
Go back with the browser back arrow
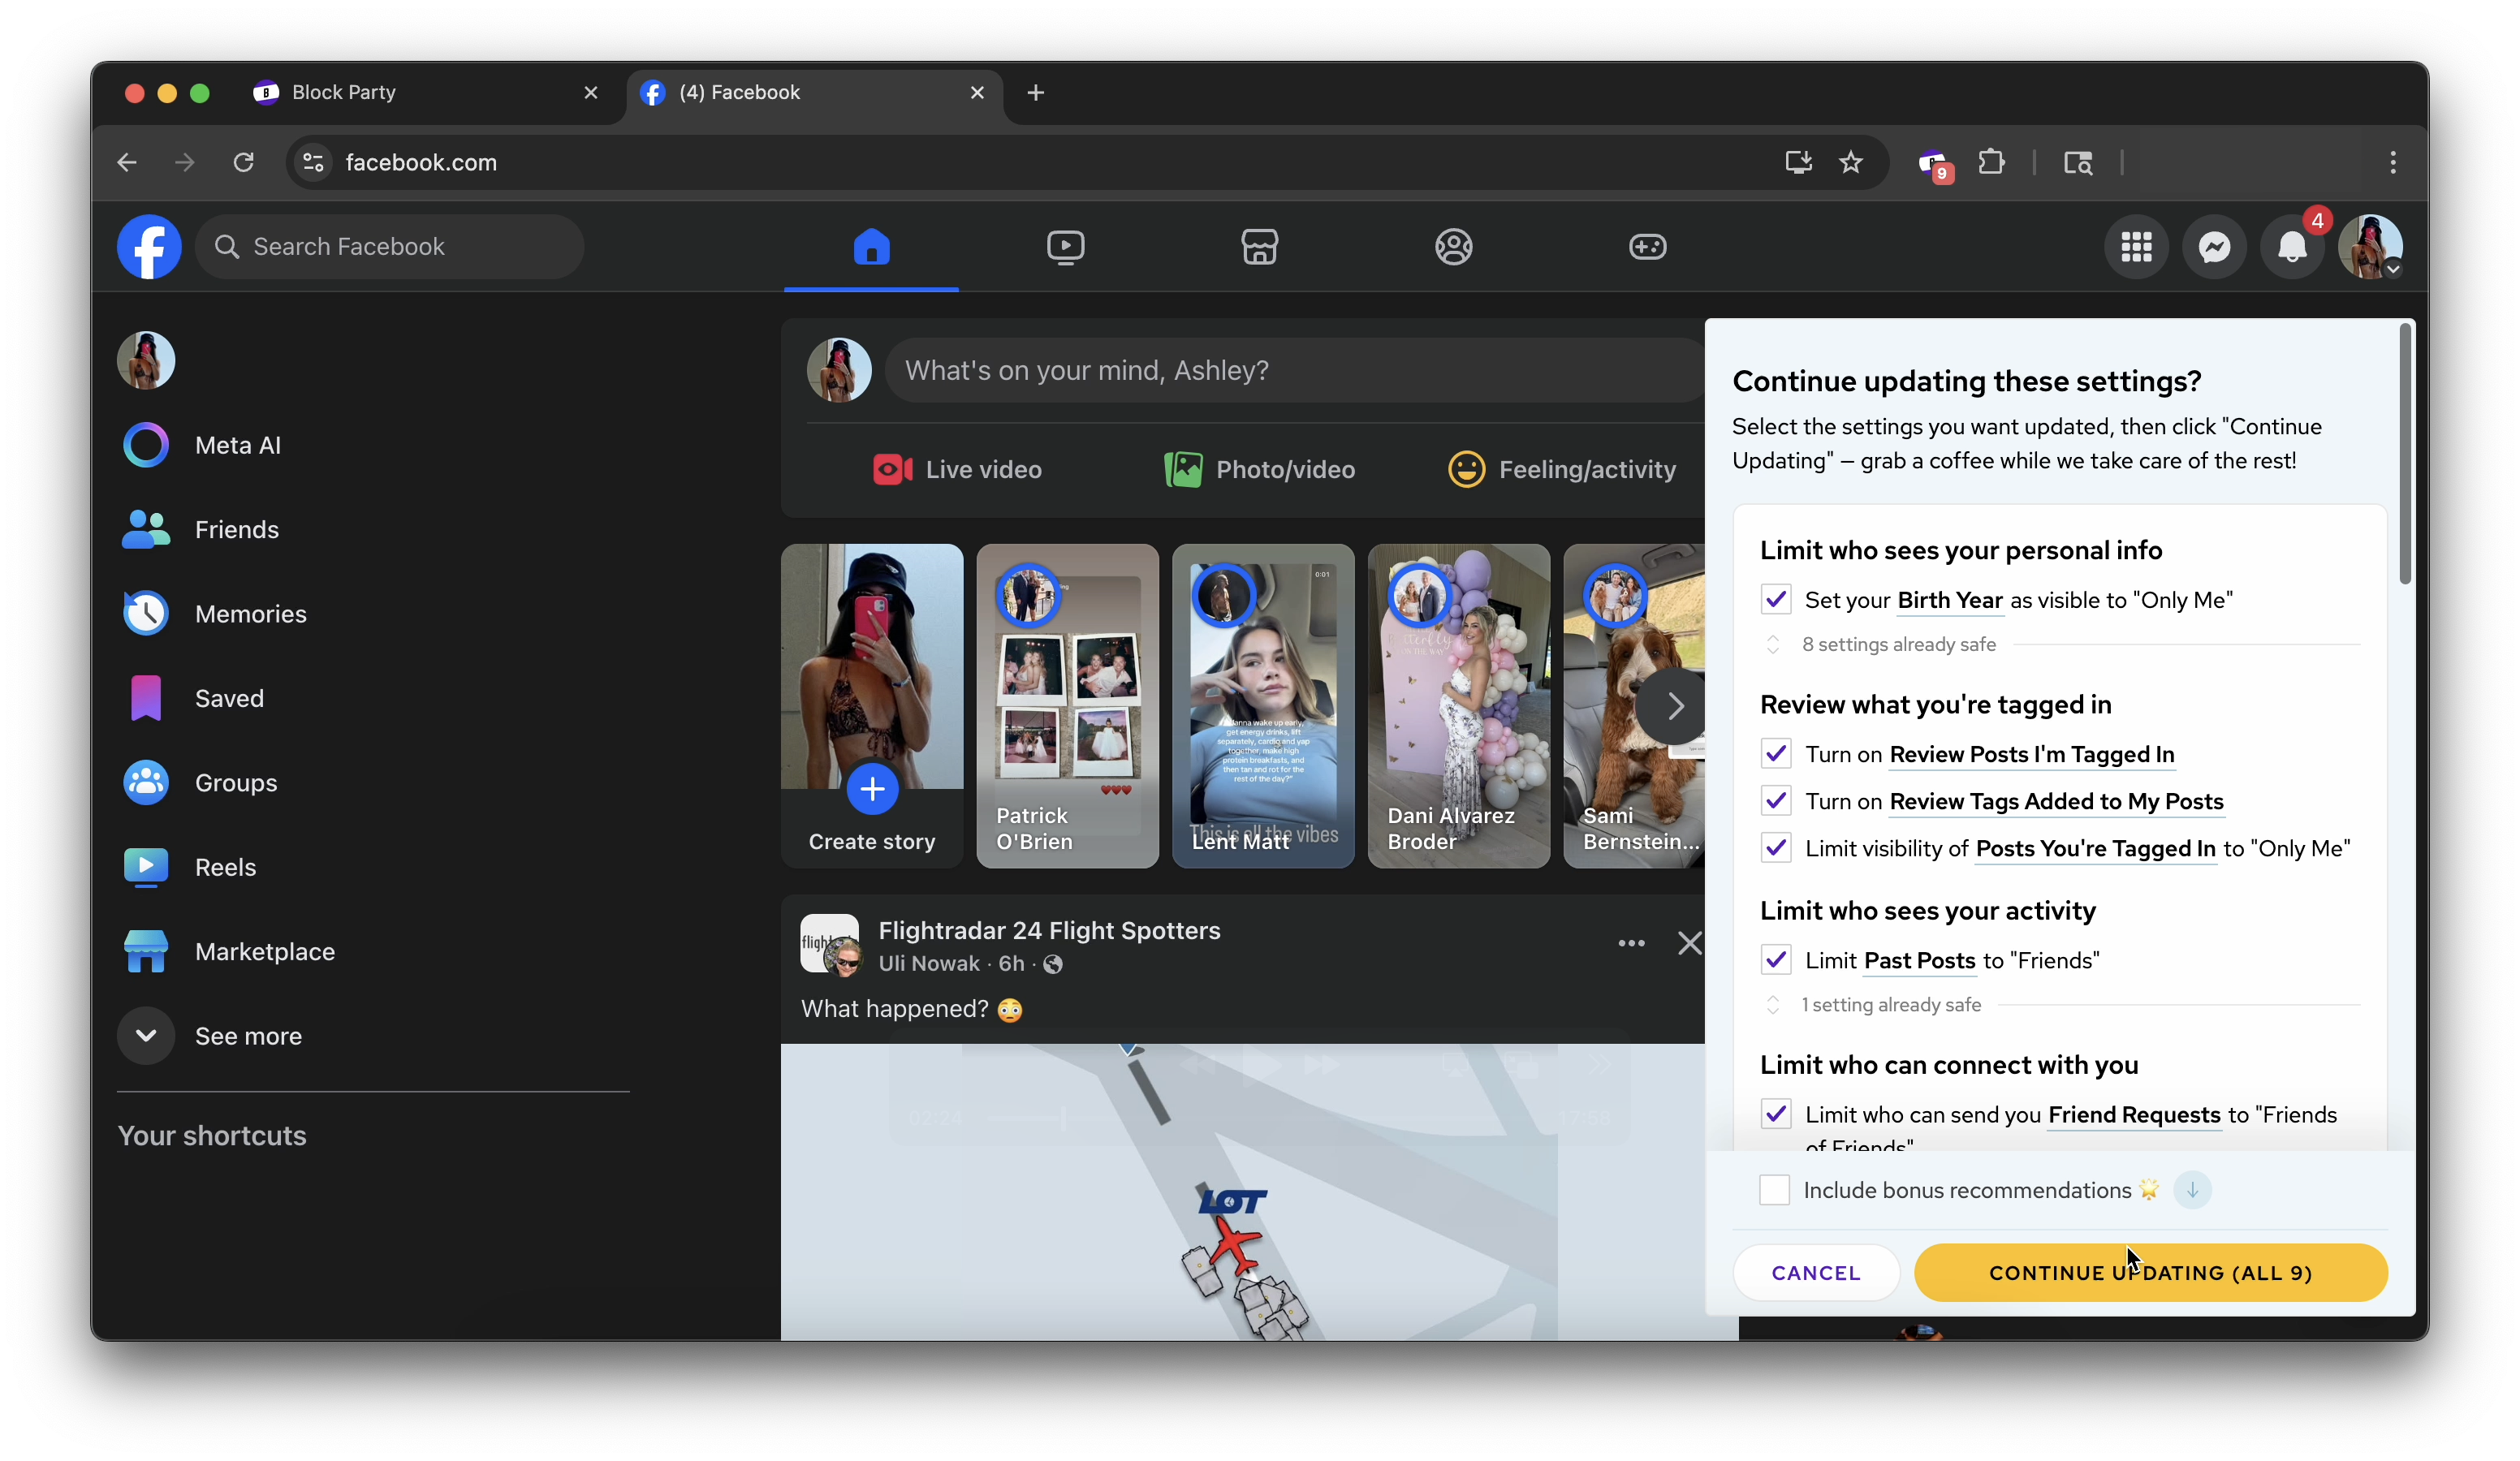[127, 162]
